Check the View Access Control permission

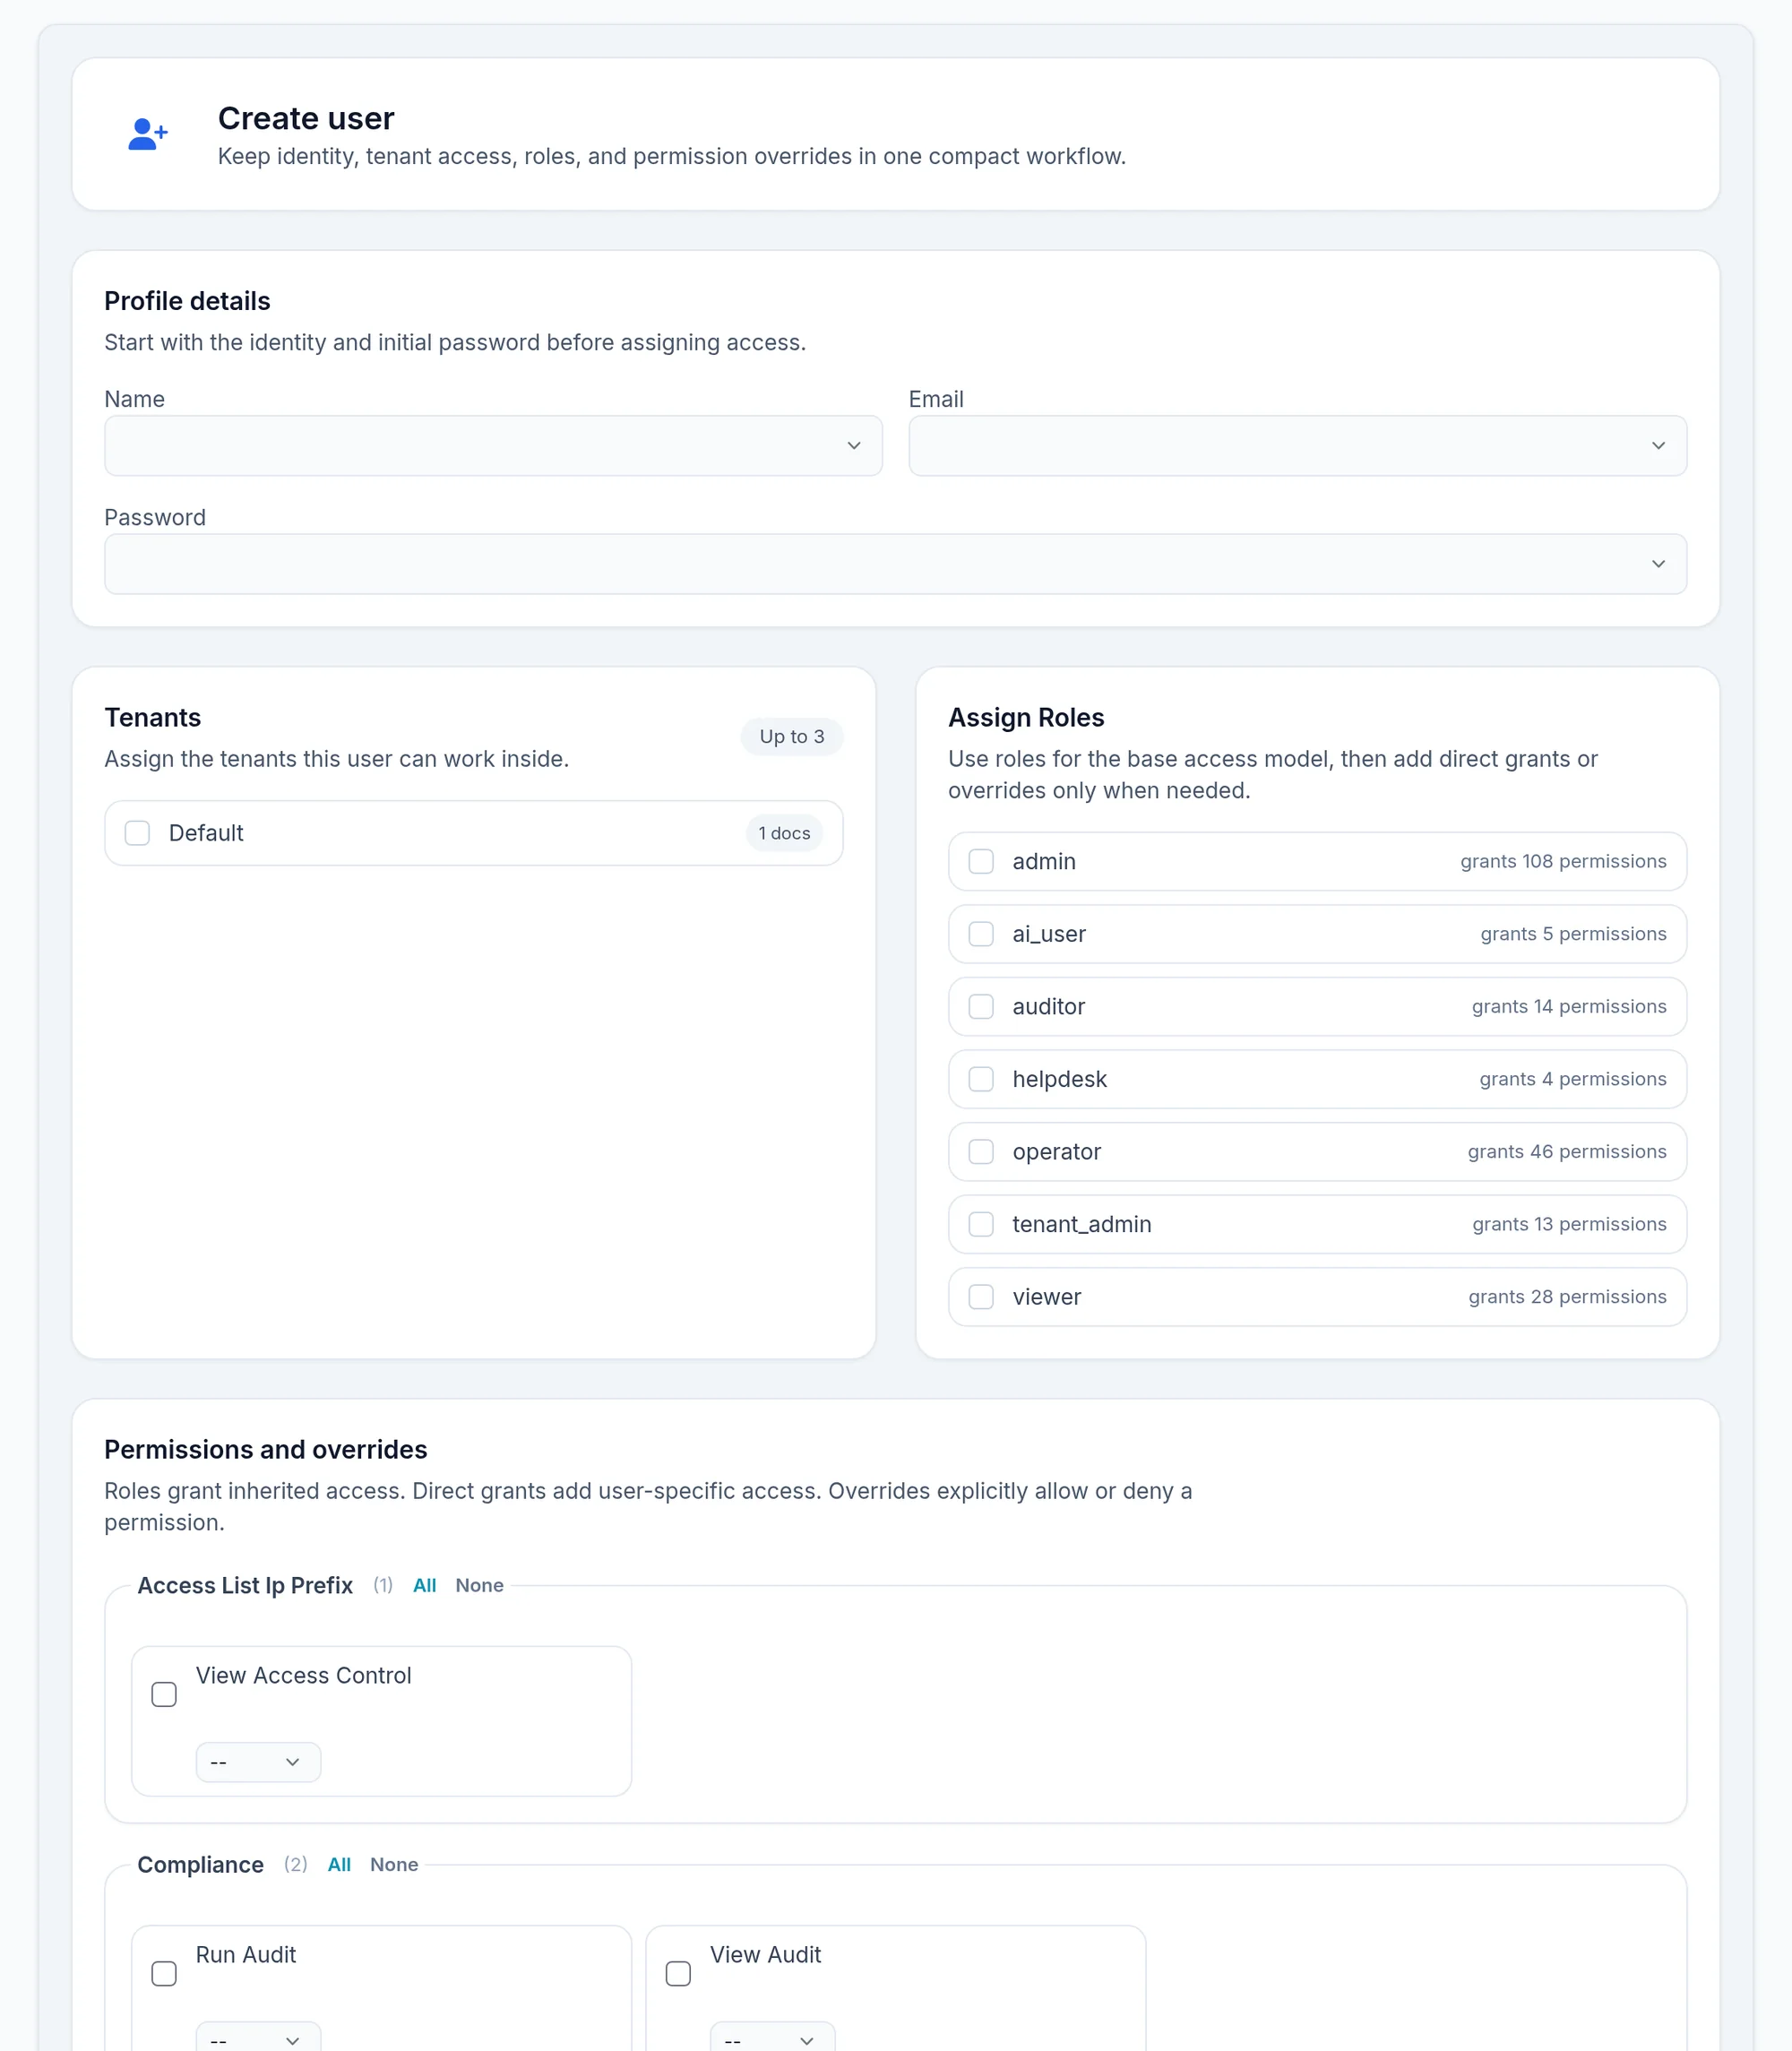164,1694
